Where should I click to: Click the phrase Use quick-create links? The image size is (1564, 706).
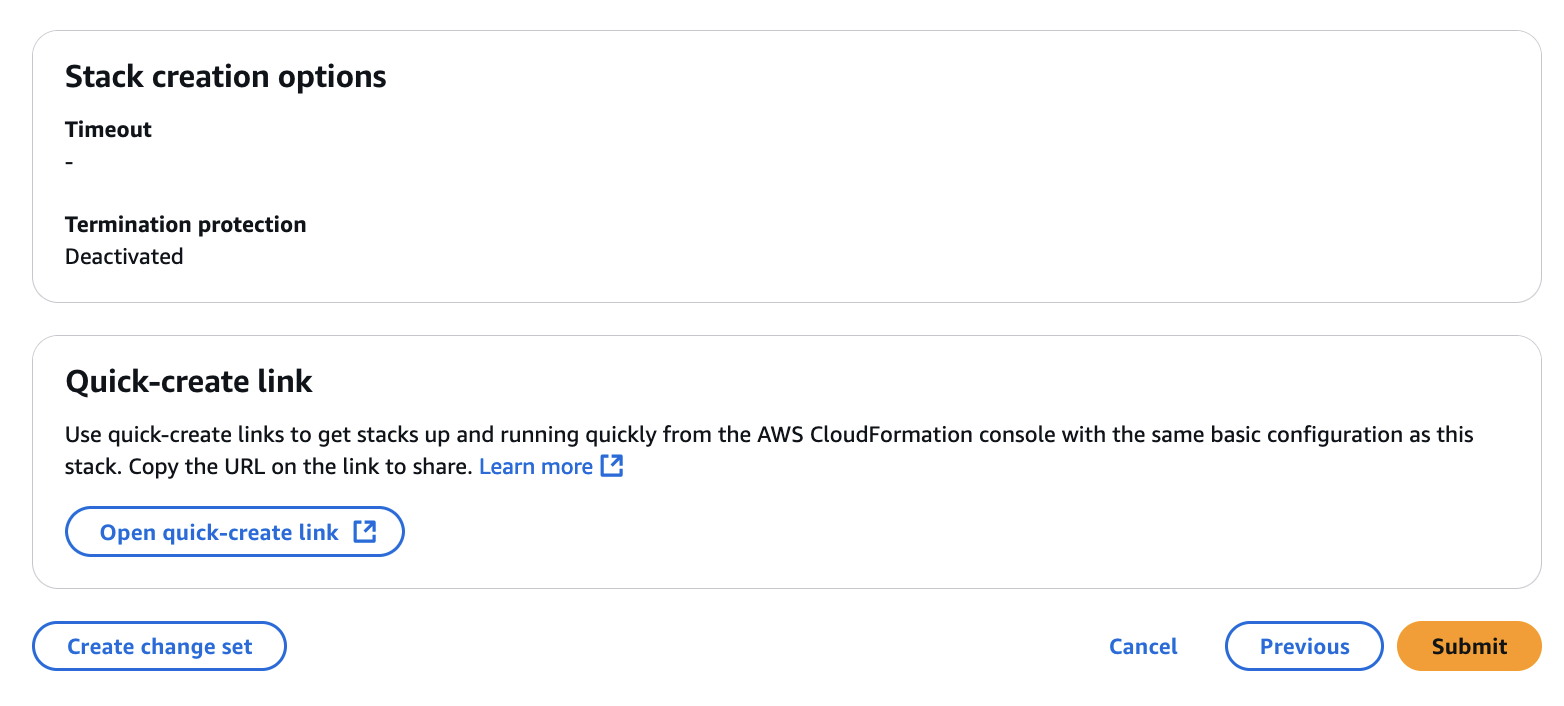(170, 436)
